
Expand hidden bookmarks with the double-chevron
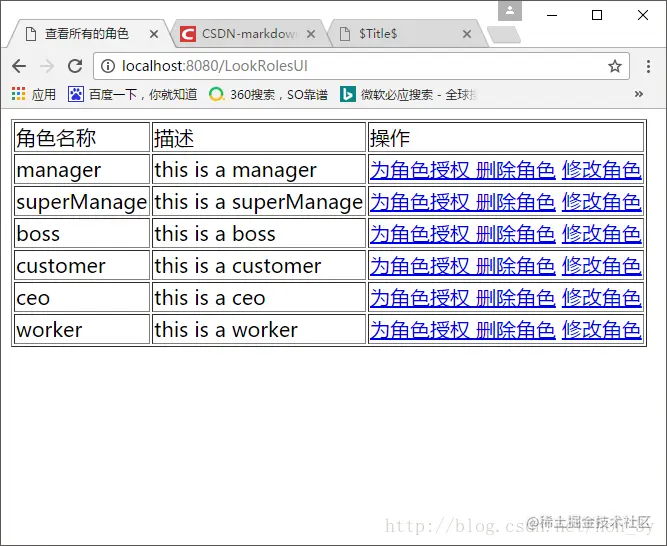coord(638,94)
